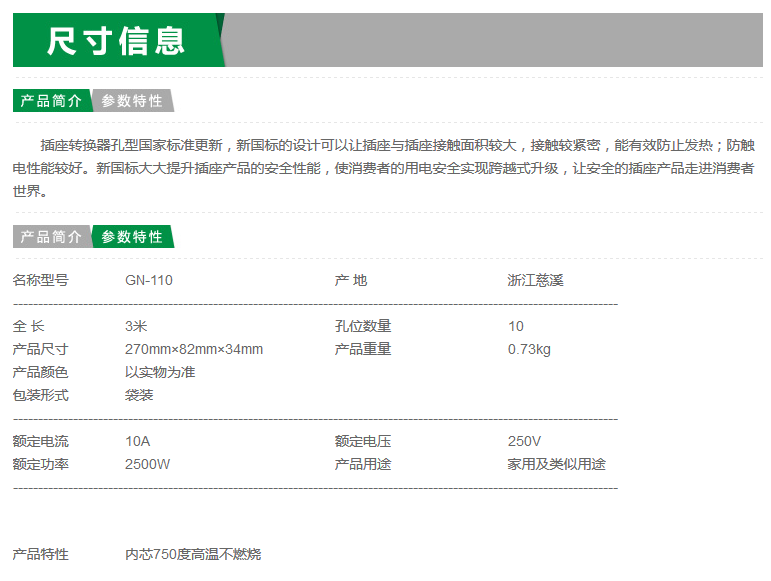The height and width of the screenshot is (581, 771).
Task: Select the gray 产品简介 tab above the specs table
Action: pyautogui.click(x=51, y=237)
